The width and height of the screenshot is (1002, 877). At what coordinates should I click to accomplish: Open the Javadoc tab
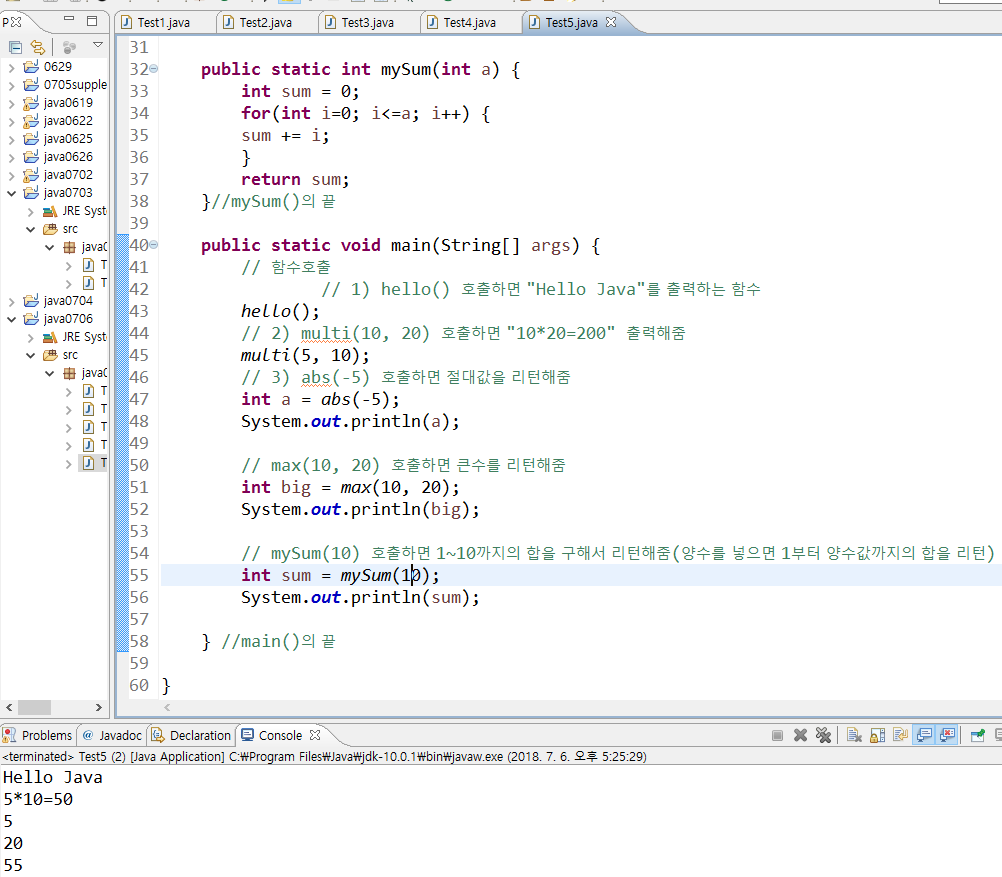click(112, 736)
